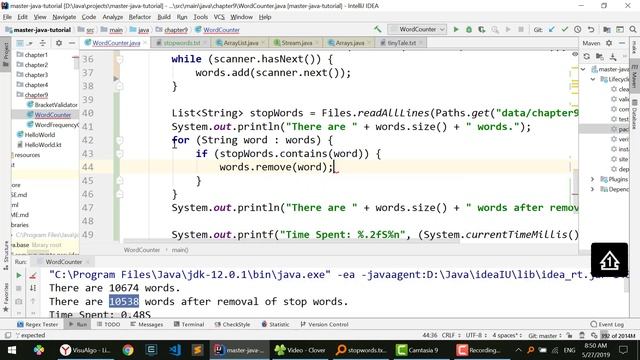The image size is (640, 360).
Task: Click the notification center icon in the system tray
Action: click(623, 350)
